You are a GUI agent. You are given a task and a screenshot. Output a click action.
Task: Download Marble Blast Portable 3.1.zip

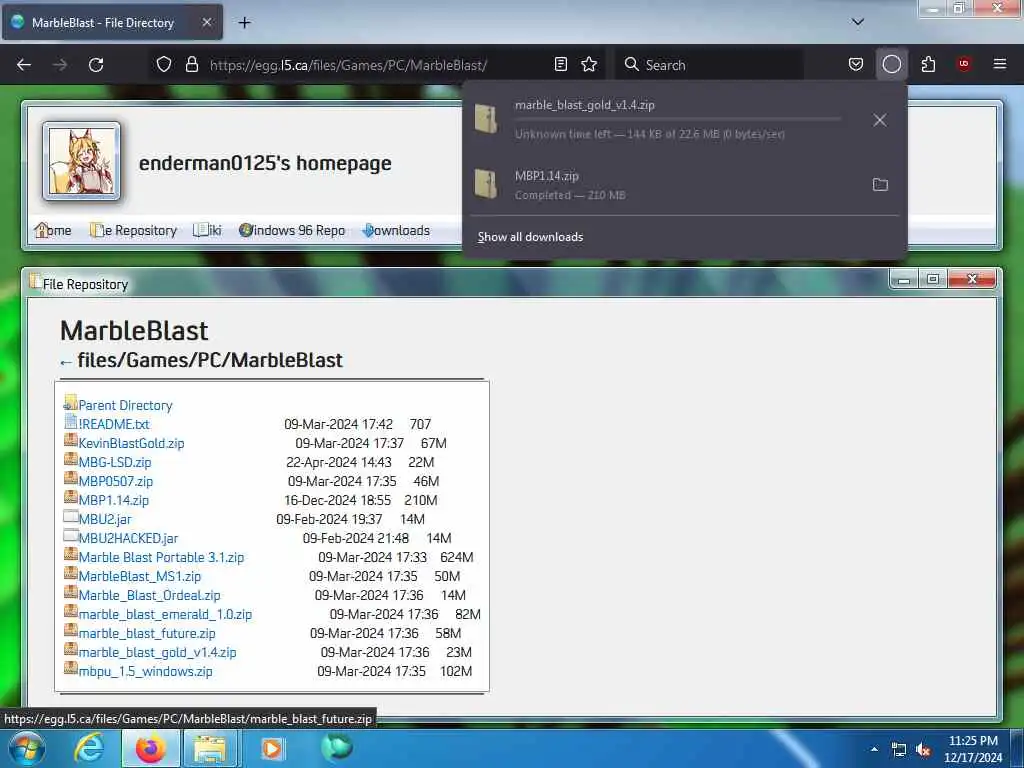coord(161,557)
